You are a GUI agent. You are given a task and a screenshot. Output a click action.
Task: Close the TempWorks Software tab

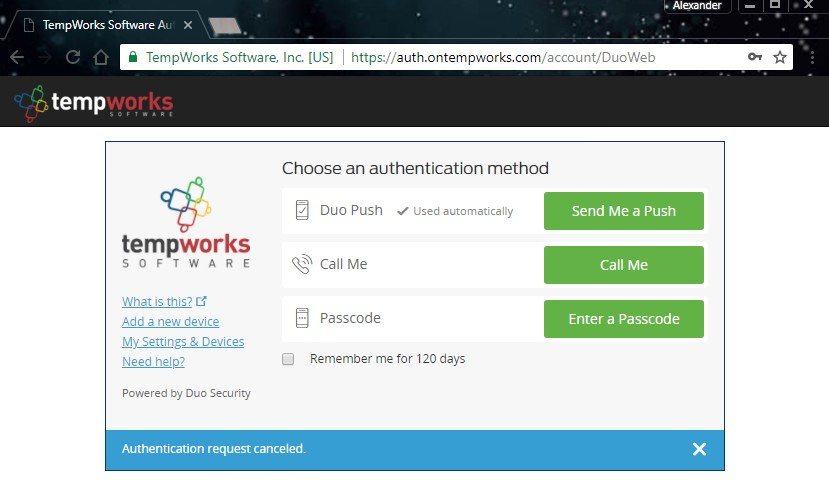pyautogui.click(x=188, y=25)
